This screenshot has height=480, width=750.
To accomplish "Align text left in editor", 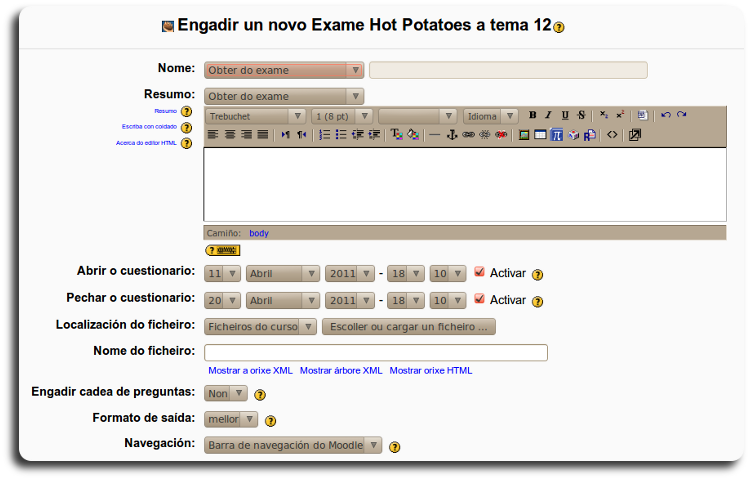I will click(x=213, y=135).
